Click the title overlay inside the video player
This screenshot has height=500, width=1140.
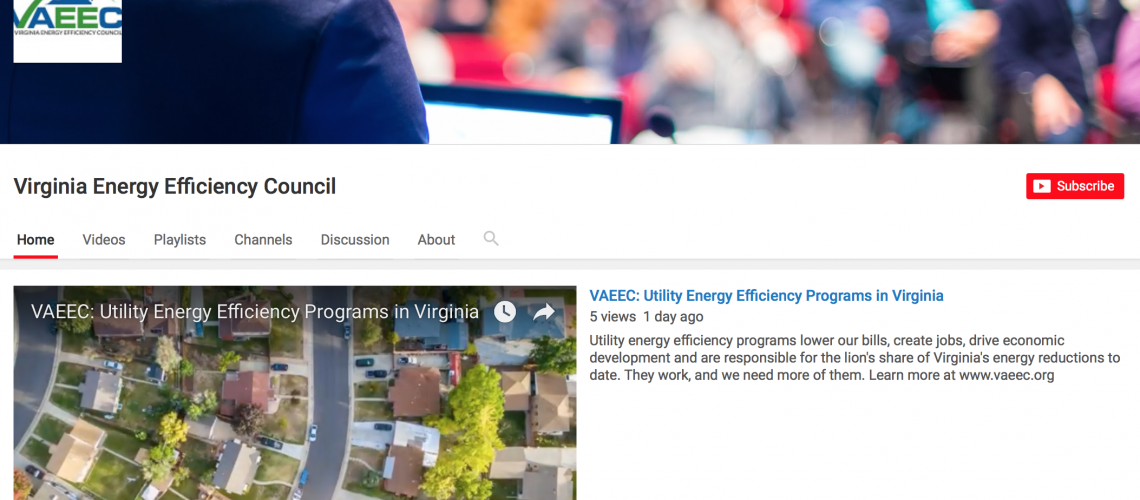point(254,312)
